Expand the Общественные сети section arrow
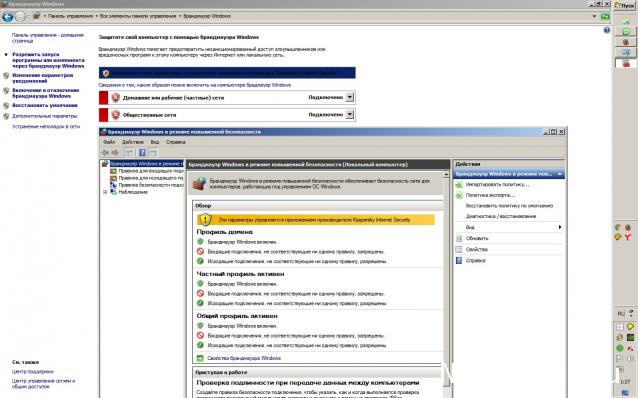Image resolution: width=638 pixels, height=398 pixels. coord(350,115)
